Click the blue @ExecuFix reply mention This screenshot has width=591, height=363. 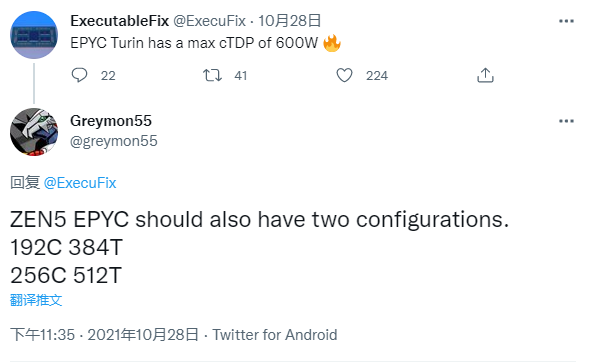click(x=80, y=183)
